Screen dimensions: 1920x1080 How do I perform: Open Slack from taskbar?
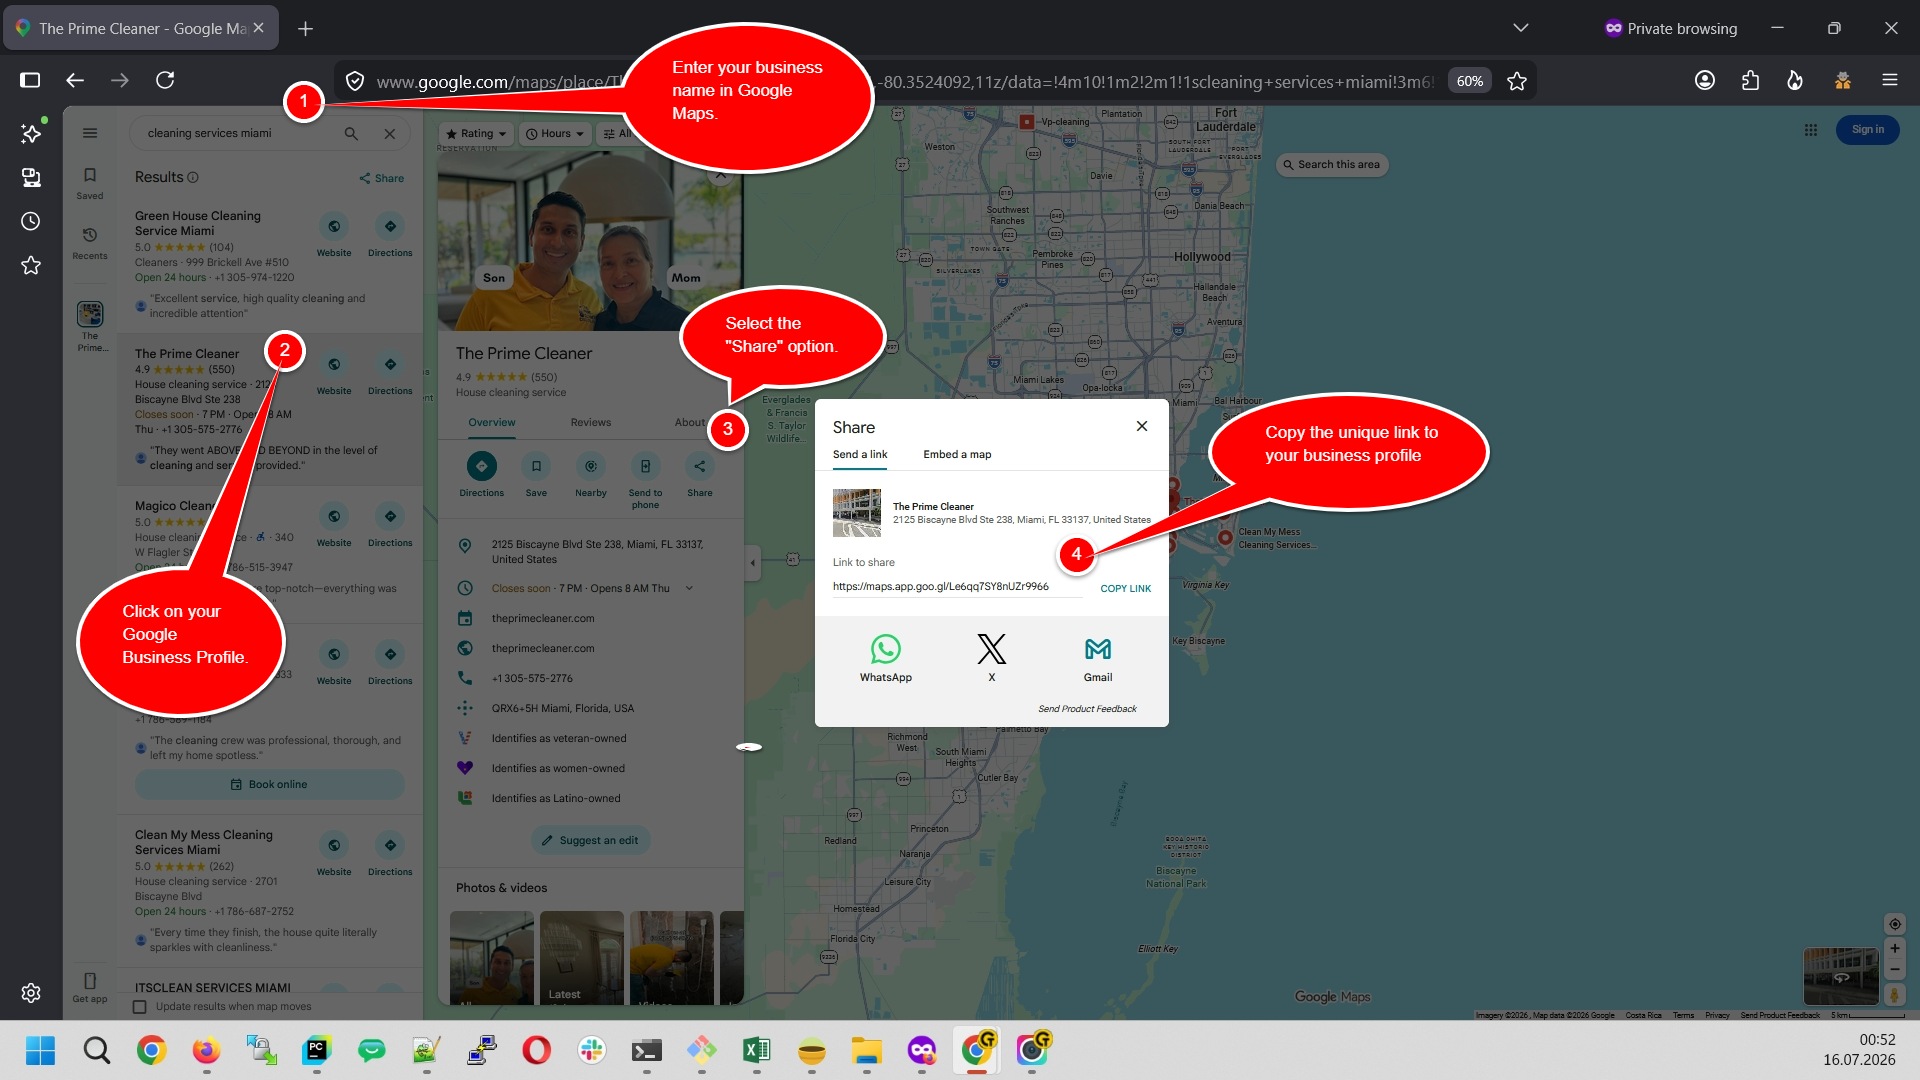(591, 1050)
